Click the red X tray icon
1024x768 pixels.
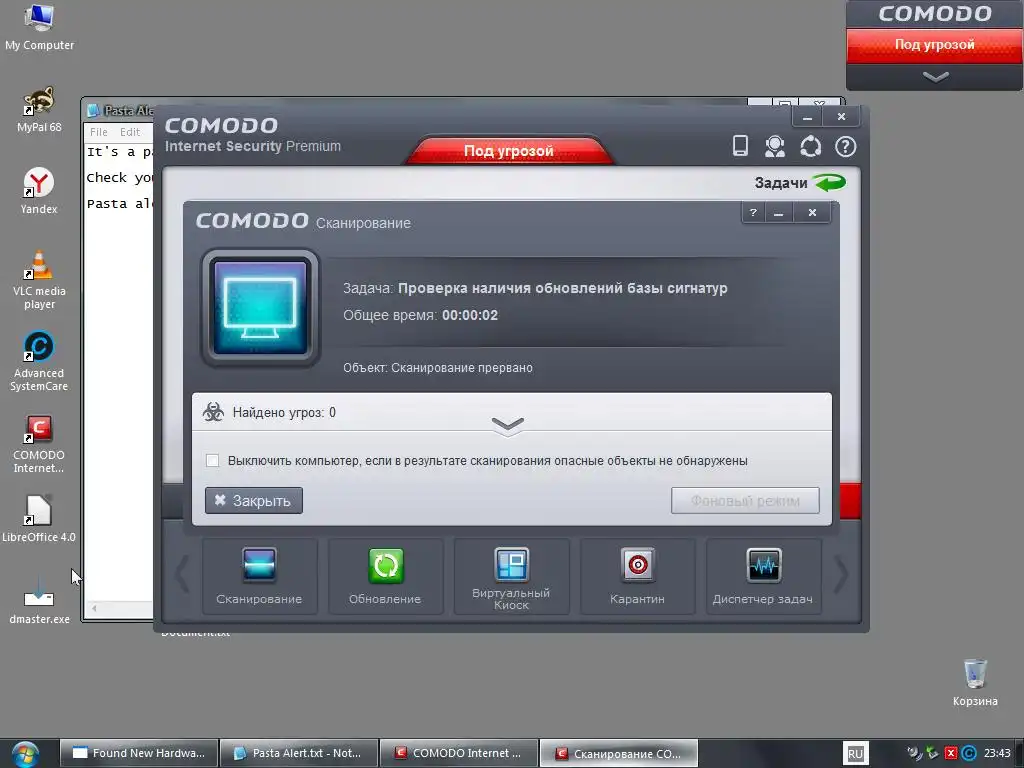coord(951,753)
